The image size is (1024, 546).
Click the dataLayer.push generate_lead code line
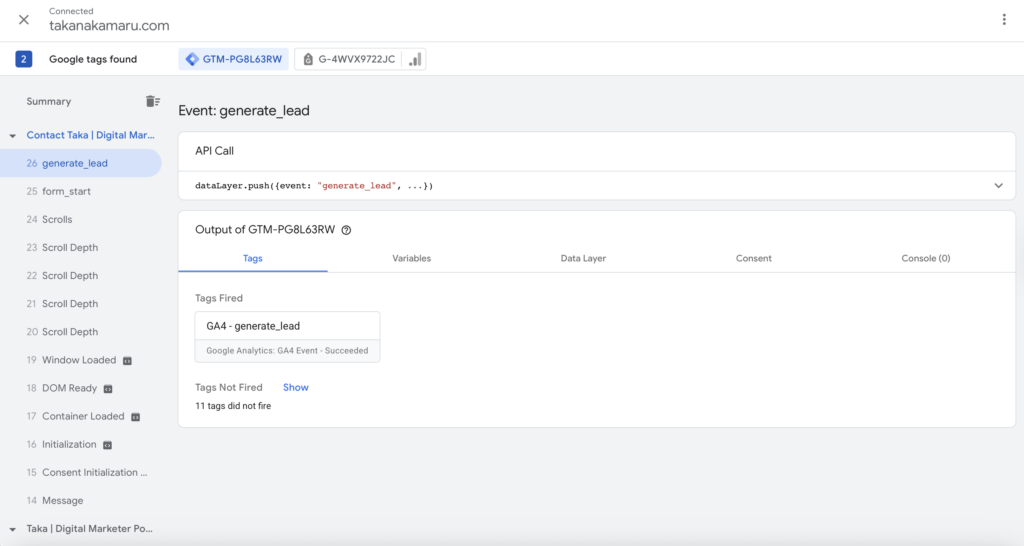pos(314,185)
